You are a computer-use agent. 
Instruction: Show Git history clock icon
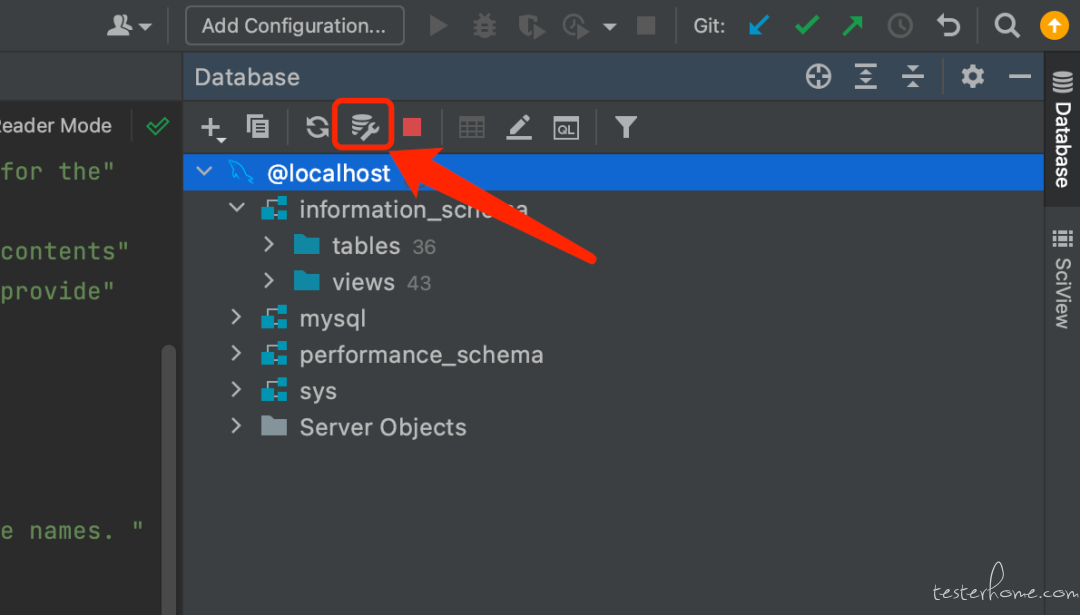pyautogui.click(x=900, y=26)
